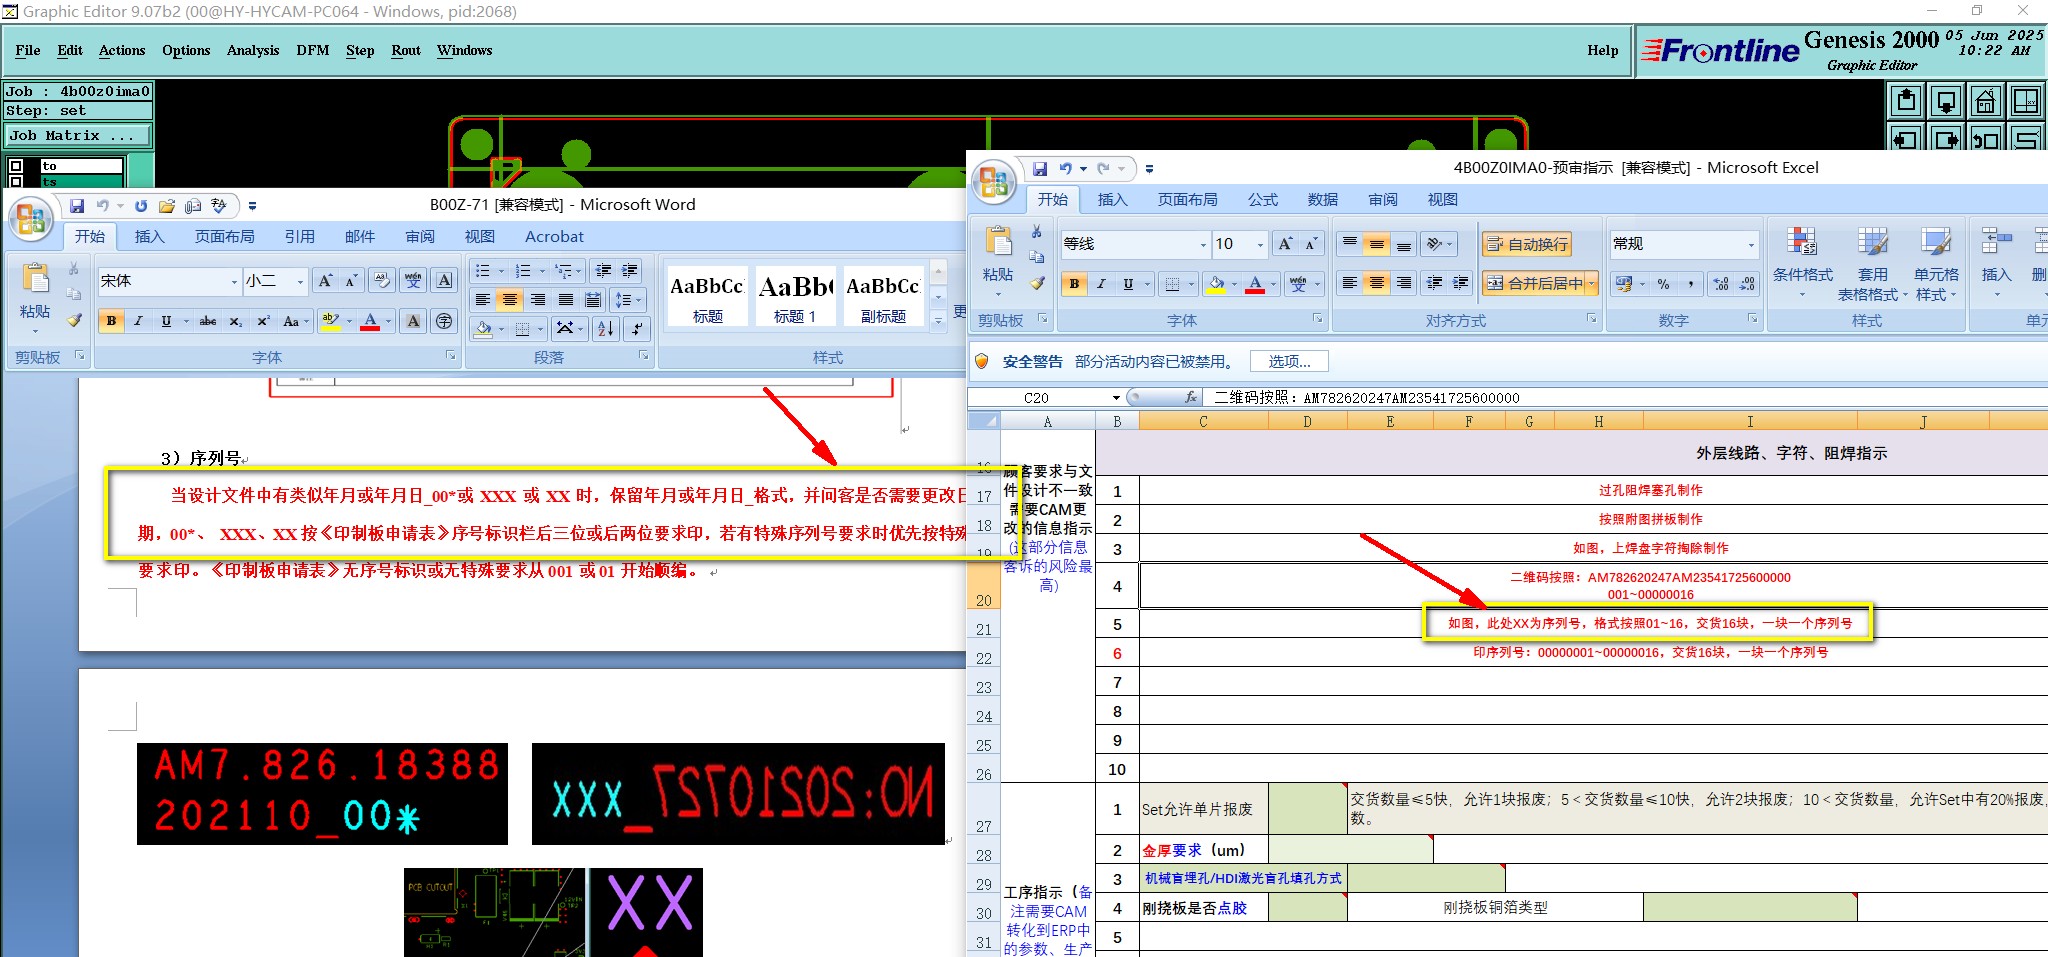This screenshot has width=2048, height=957.
Task: Click Excel formula bar input field
Action: 1625,398
